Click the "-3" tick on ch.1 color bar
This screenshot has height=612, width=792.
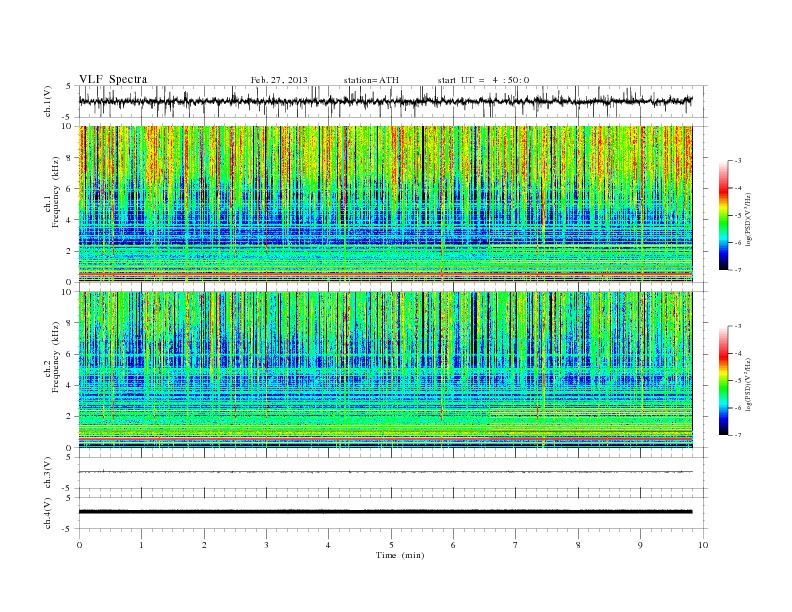pos(737,161)
